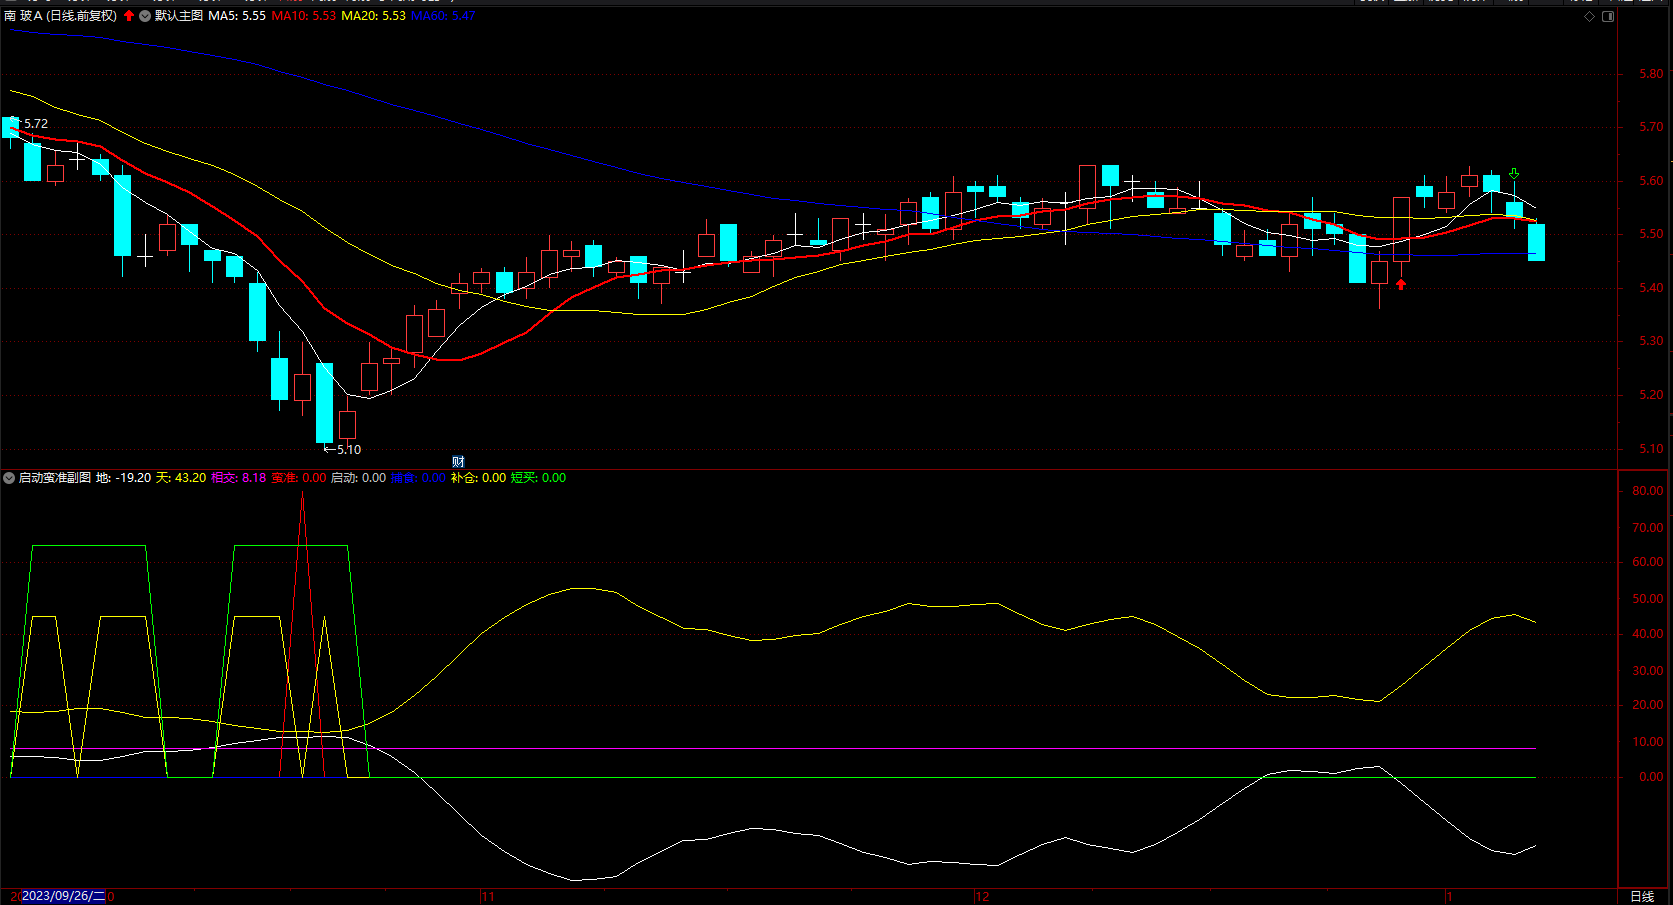1673x905 pixels.
Task: Click the 启动蛮准副图 indicator name
Action: click(x=55, y=478)
